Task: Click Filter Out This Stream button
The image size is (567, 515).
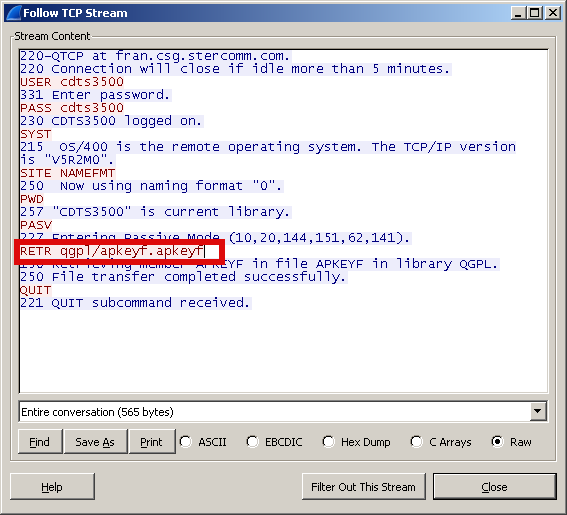Action: point(363,487)
